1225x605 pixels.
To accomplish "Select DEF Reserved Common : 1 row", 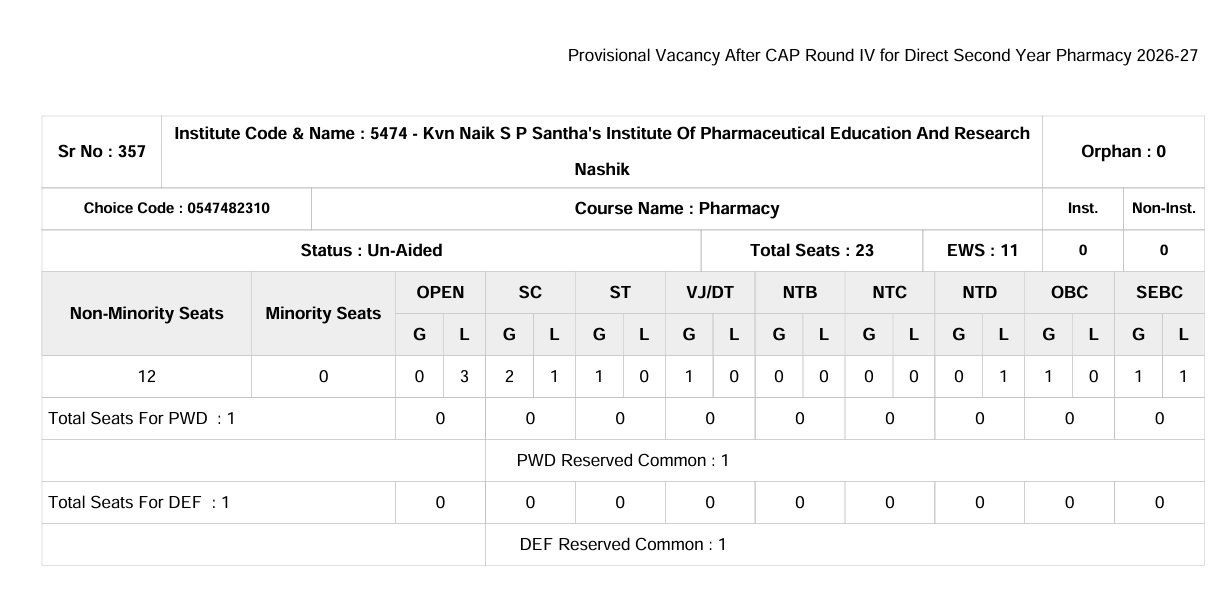I will 623,545.
